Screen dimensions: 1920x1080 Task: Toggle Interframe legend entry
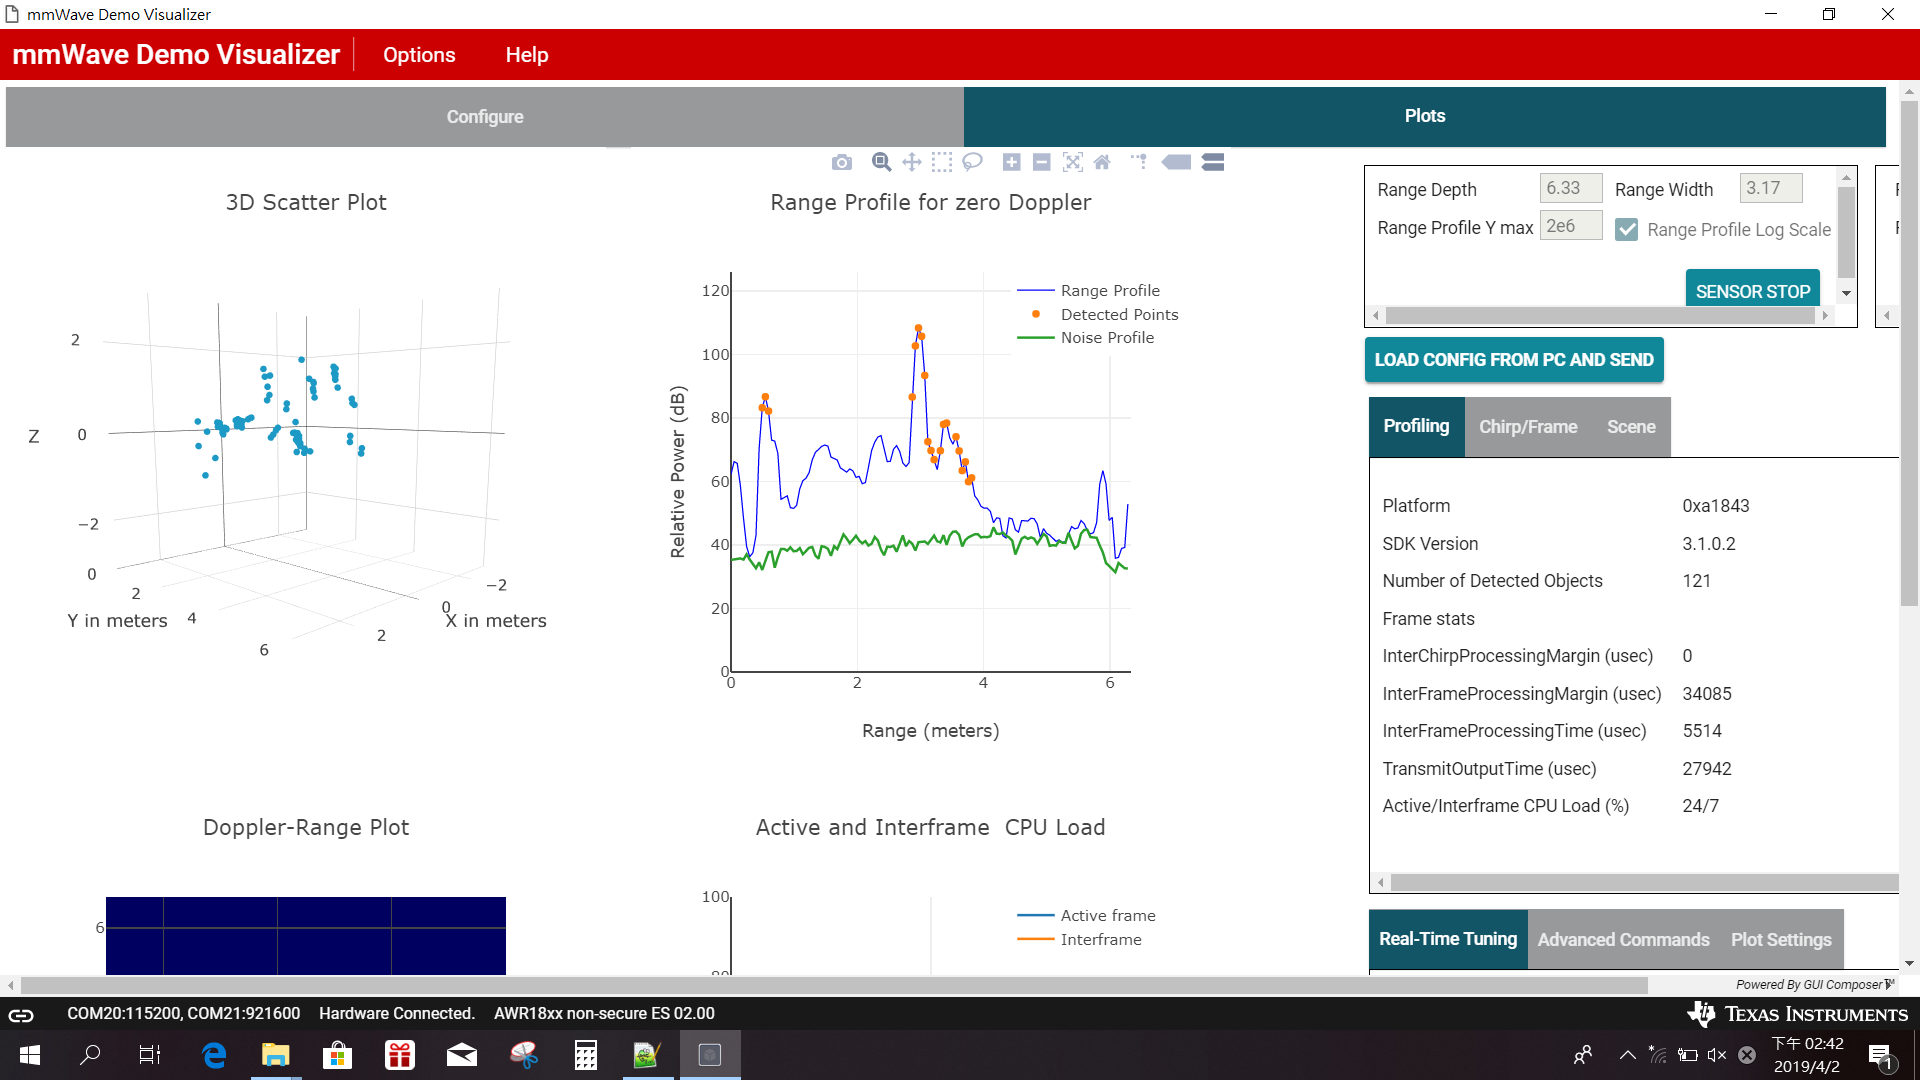point(1079,940)
